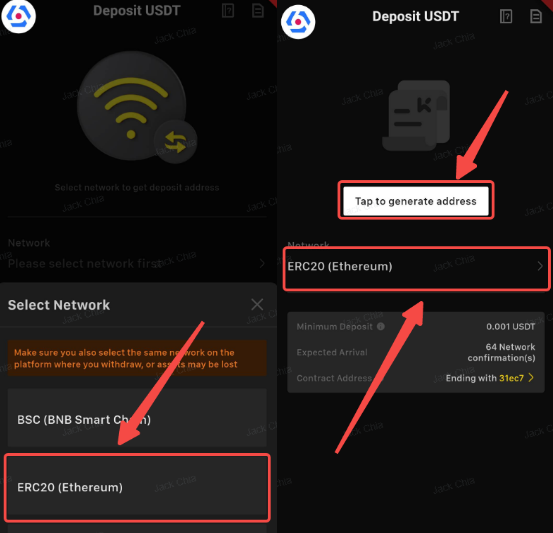This screenshot has width=553, height=533.
Task: Open deposit history icon on left header
Action: pos(258,11)
